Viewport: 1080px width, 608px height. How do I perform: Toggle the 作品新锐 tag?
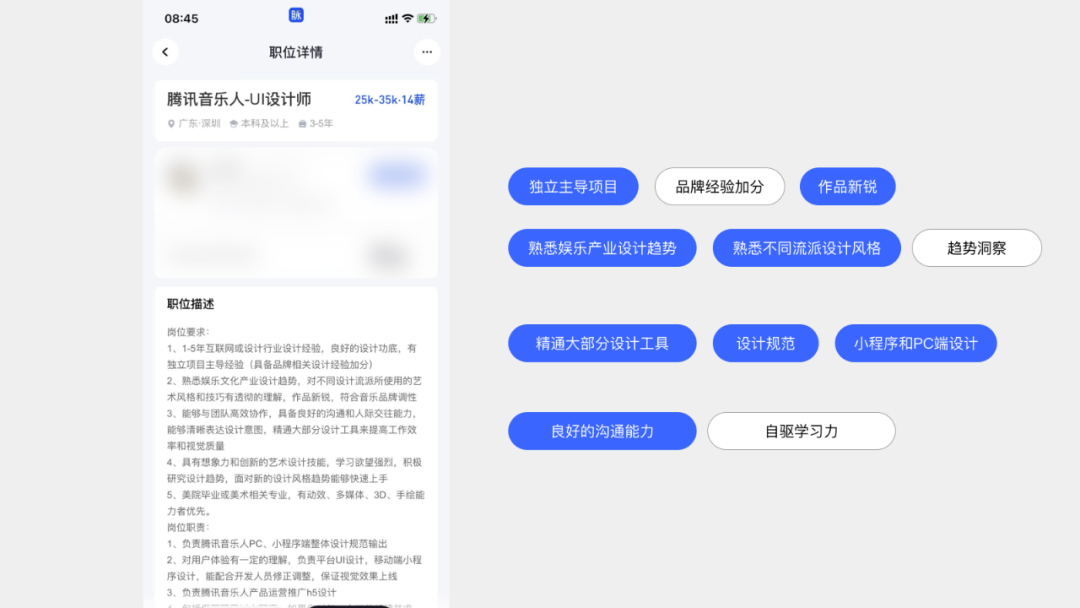click(847, 187)
